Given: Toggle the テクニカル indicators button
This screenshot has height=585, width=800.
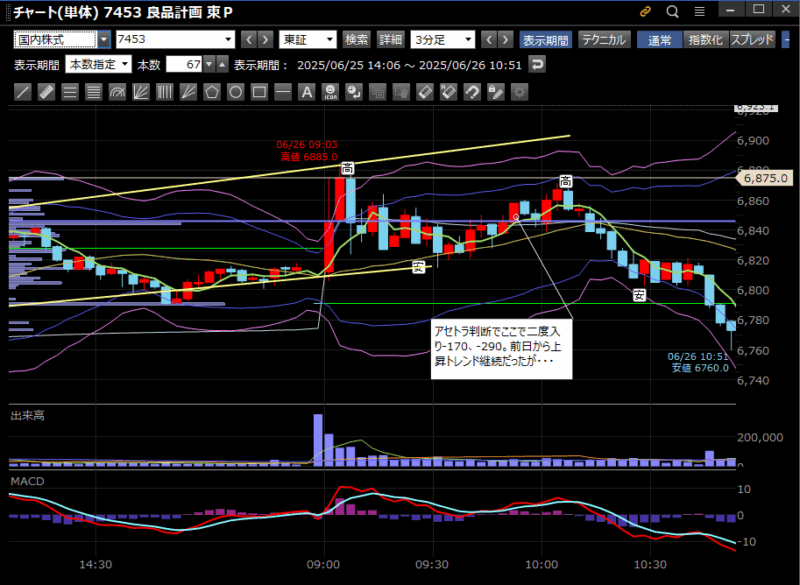Looking at the screenshot, I should pos(605,39).
